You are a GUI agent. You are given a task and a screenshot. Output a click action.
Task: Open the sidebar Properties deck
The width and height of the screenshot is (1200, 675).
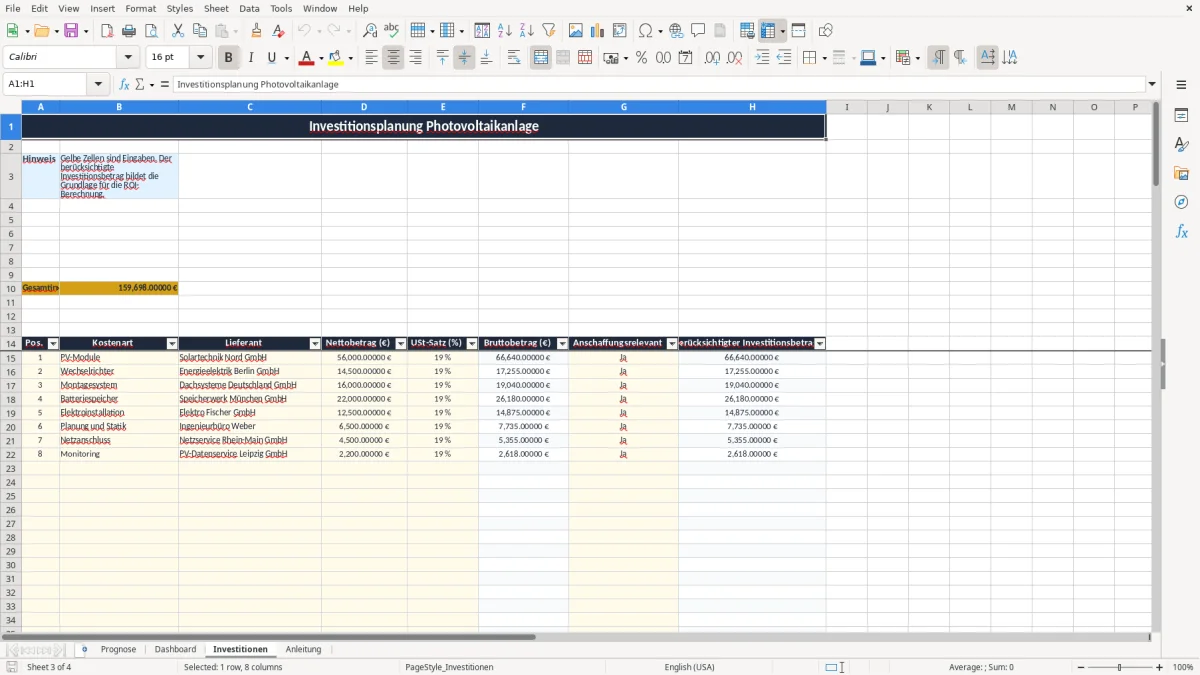pos(1181,115)
